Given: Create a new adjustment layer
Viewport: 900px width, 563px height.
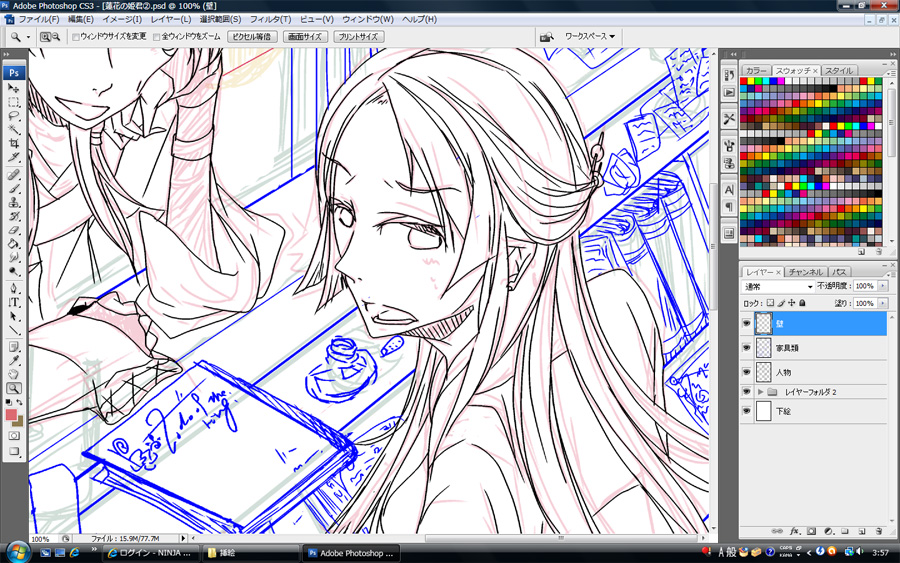Looking at the screenshot, I should 828,531.
